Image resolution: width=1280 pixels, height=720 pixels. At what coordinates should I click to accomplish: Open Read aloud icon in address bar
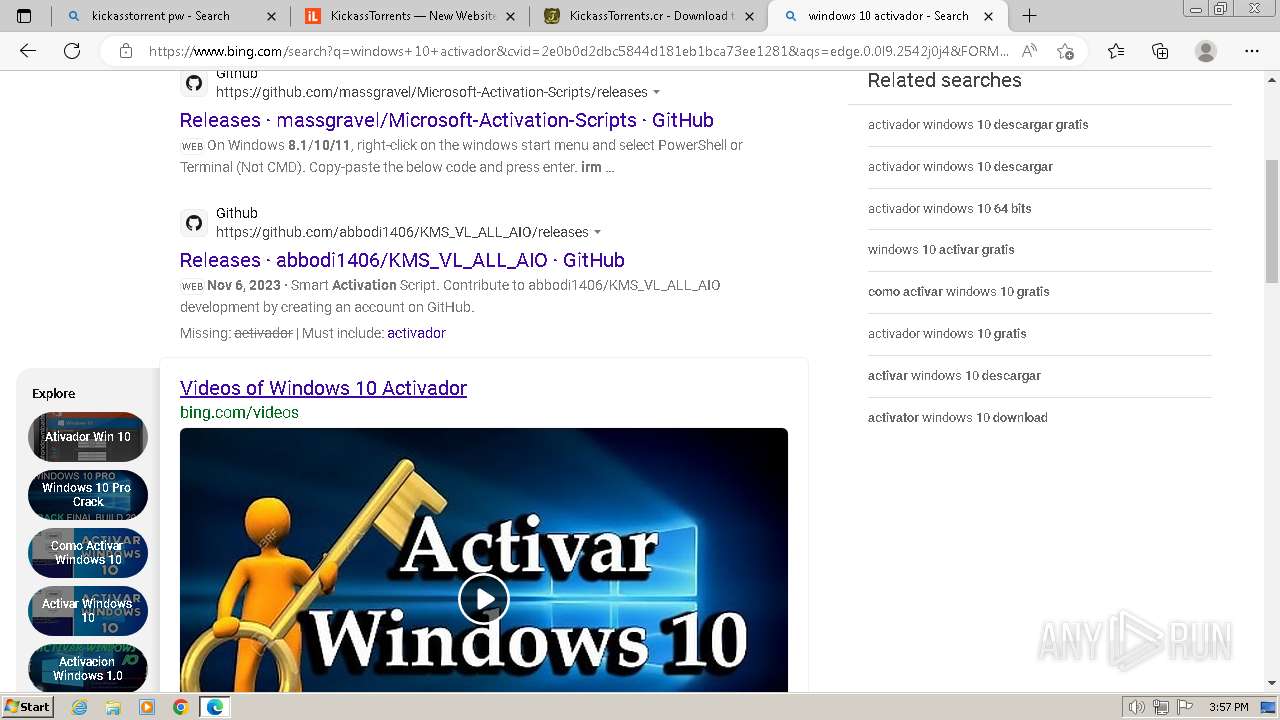[x=1029, y=51]
